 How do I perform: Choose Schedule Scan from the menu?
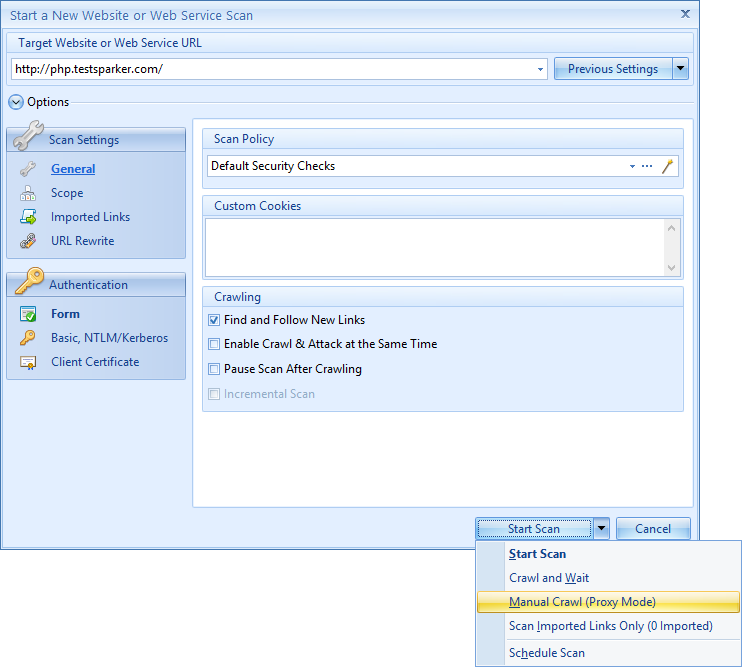tap(546, 653)
